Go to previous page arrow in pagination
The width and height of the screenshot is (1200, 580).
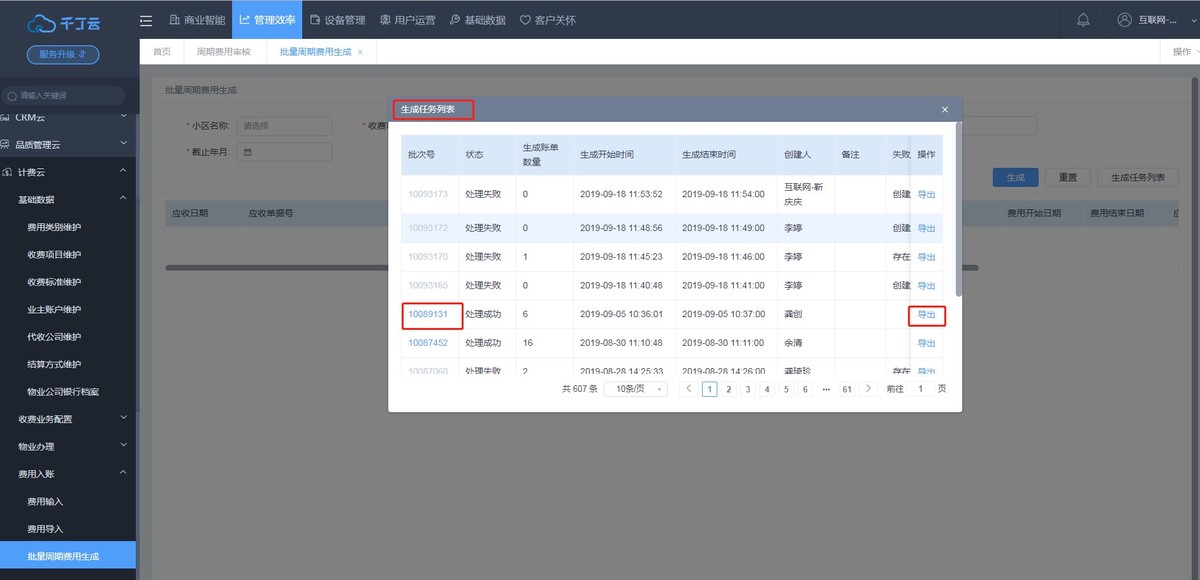click(x=688, y=389)
